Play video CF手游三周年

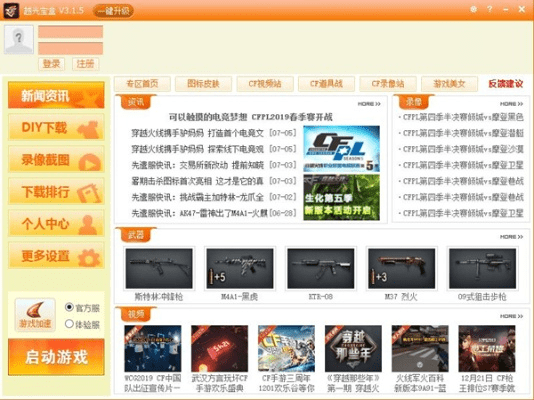pyautogui.click(x=286, y=349)
